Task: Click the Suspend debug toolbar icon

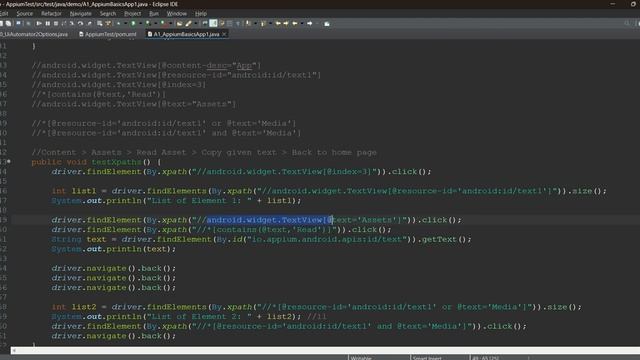Action: 47,23
